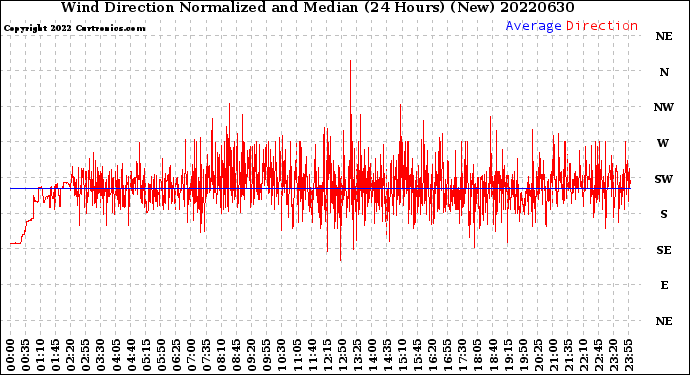Select the 02:20 time axis label
Image resolution: width=690 pixels, height=375 pixels.
point(71,355)
